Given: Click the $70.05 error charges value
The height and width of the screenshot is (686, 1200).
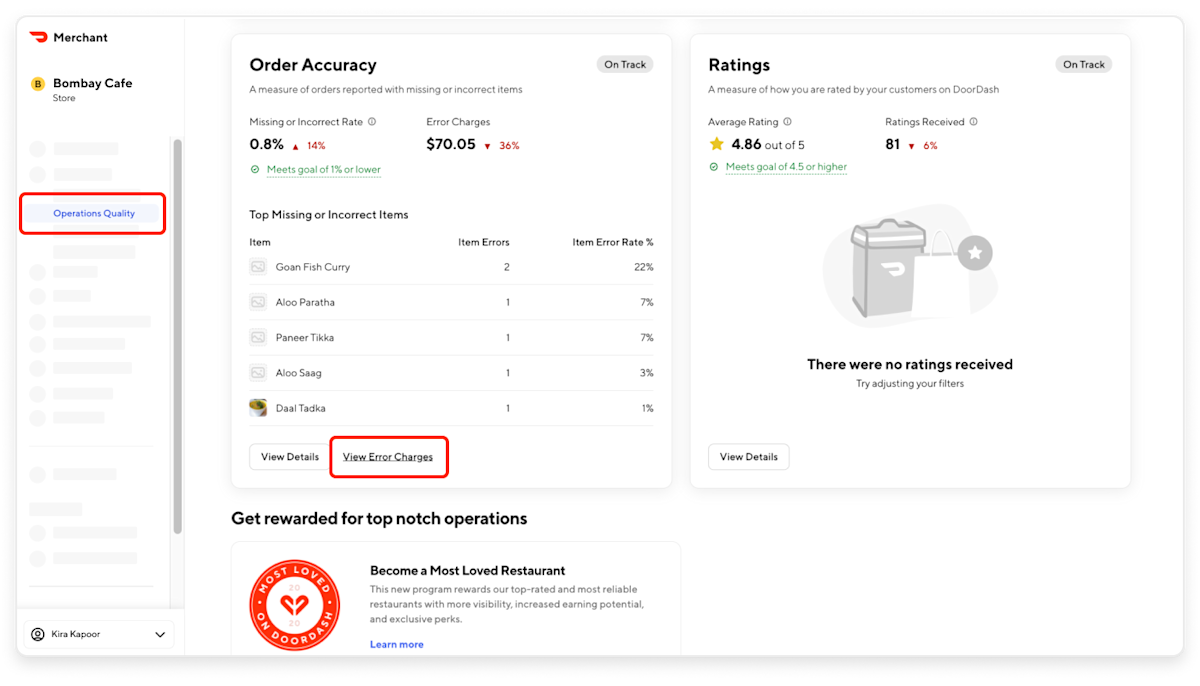Looking at the screenshot, I should pos(451,144).
